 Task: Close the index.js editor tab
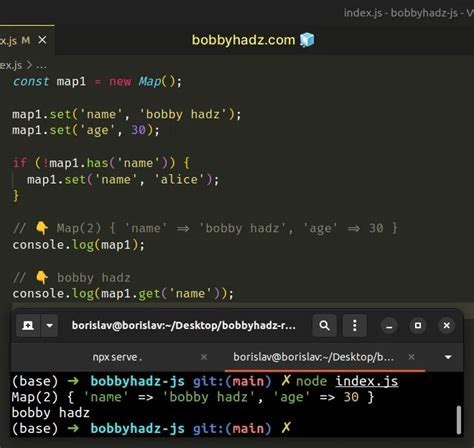coord(42,40)
